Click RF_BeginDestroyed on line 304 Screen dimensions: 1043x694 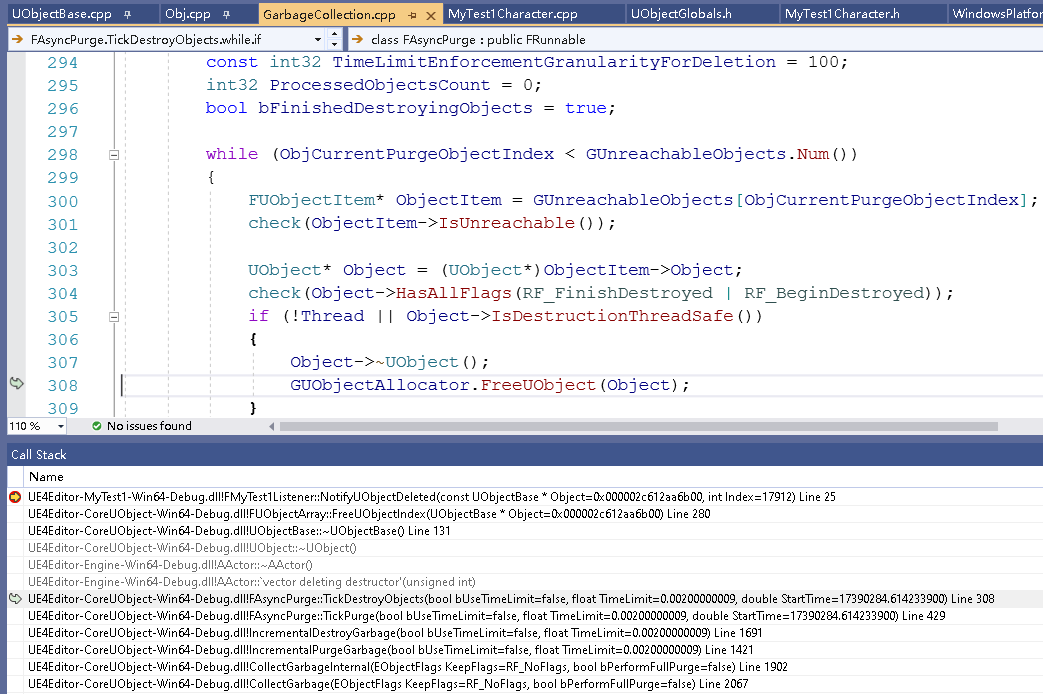pos(834,293)
